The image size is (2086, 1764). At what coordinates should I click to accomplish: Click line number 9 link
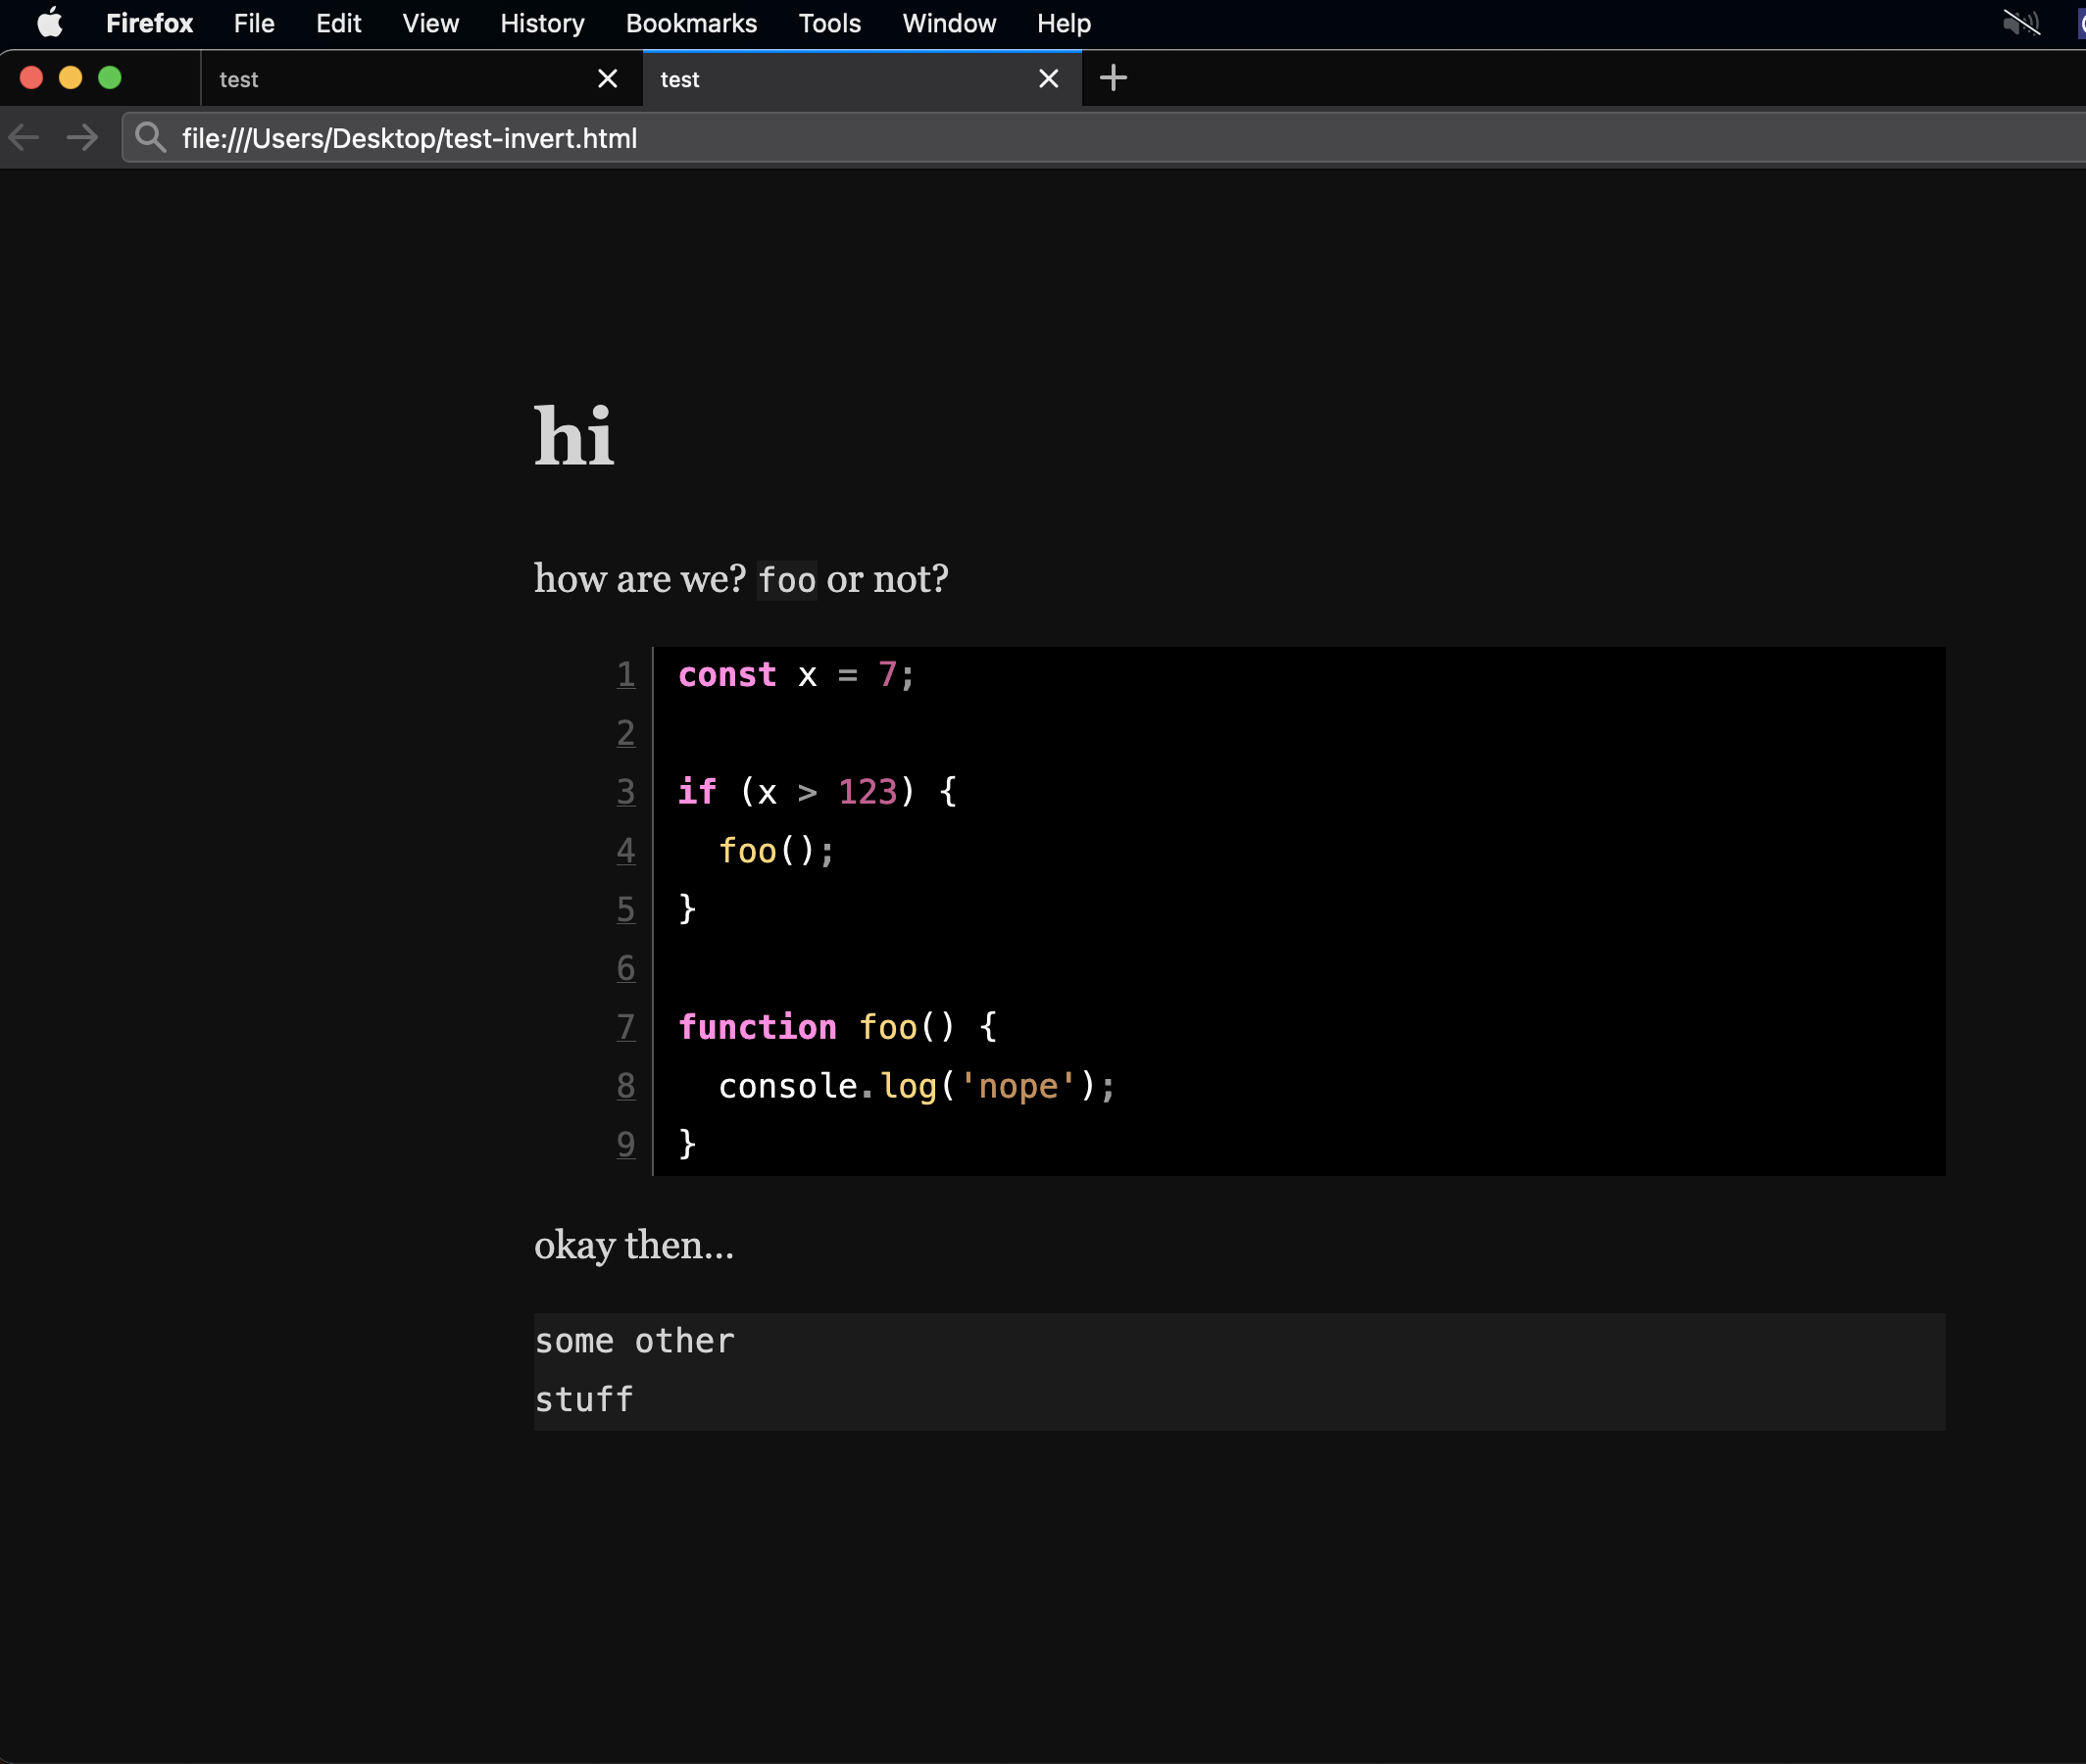click(626, 1144)
